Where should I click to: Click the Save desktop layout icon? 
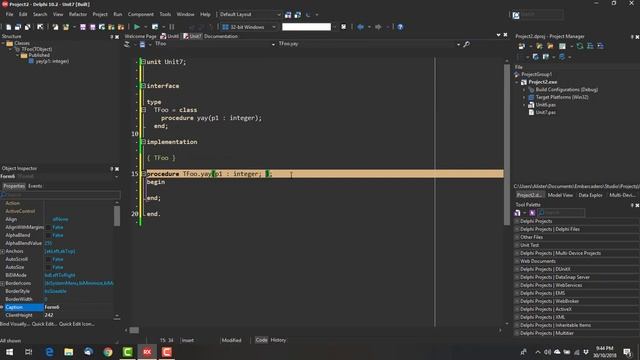point(288,15)
